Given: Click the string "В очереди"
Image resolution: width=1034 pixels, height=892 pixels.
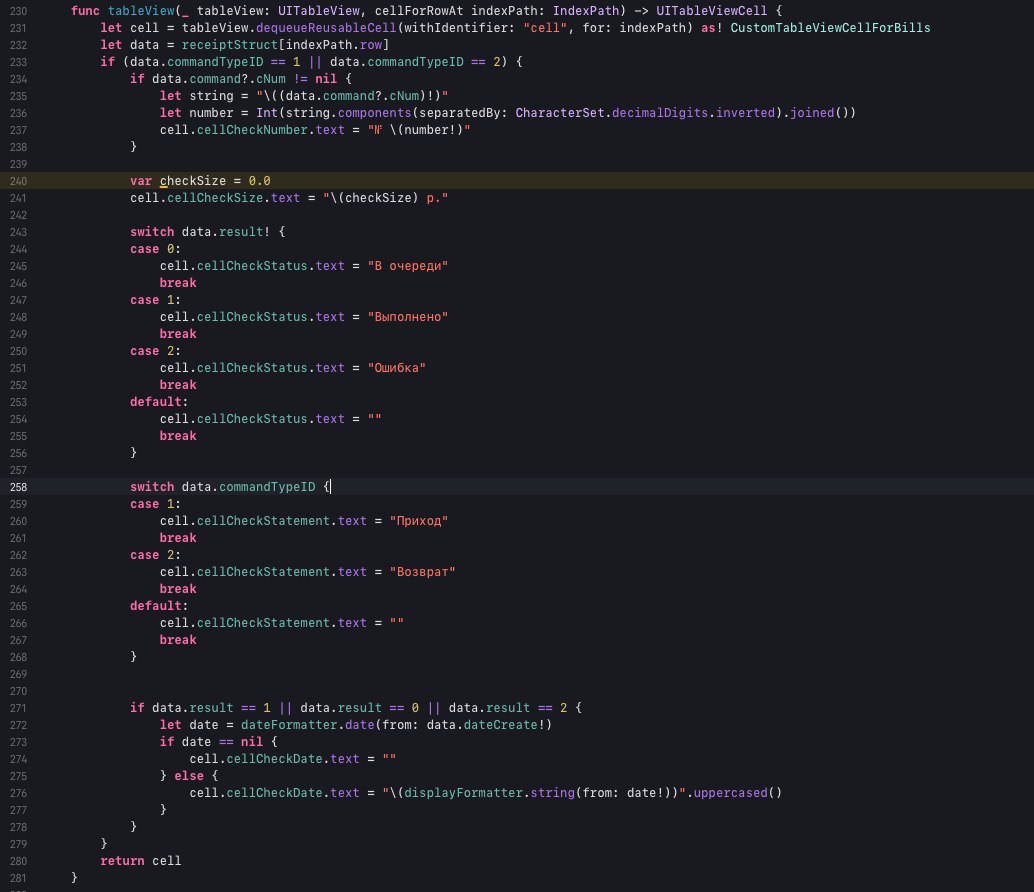Looking at the screenshot, I should [x=408, y=266].
